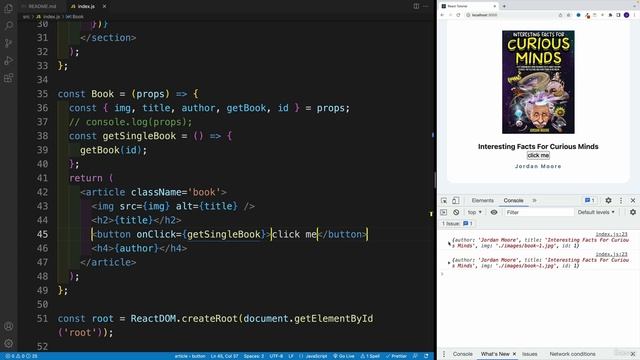Click the browser back arrow
The width and height of the screenshot is (640, 360).
click(442, 15)
